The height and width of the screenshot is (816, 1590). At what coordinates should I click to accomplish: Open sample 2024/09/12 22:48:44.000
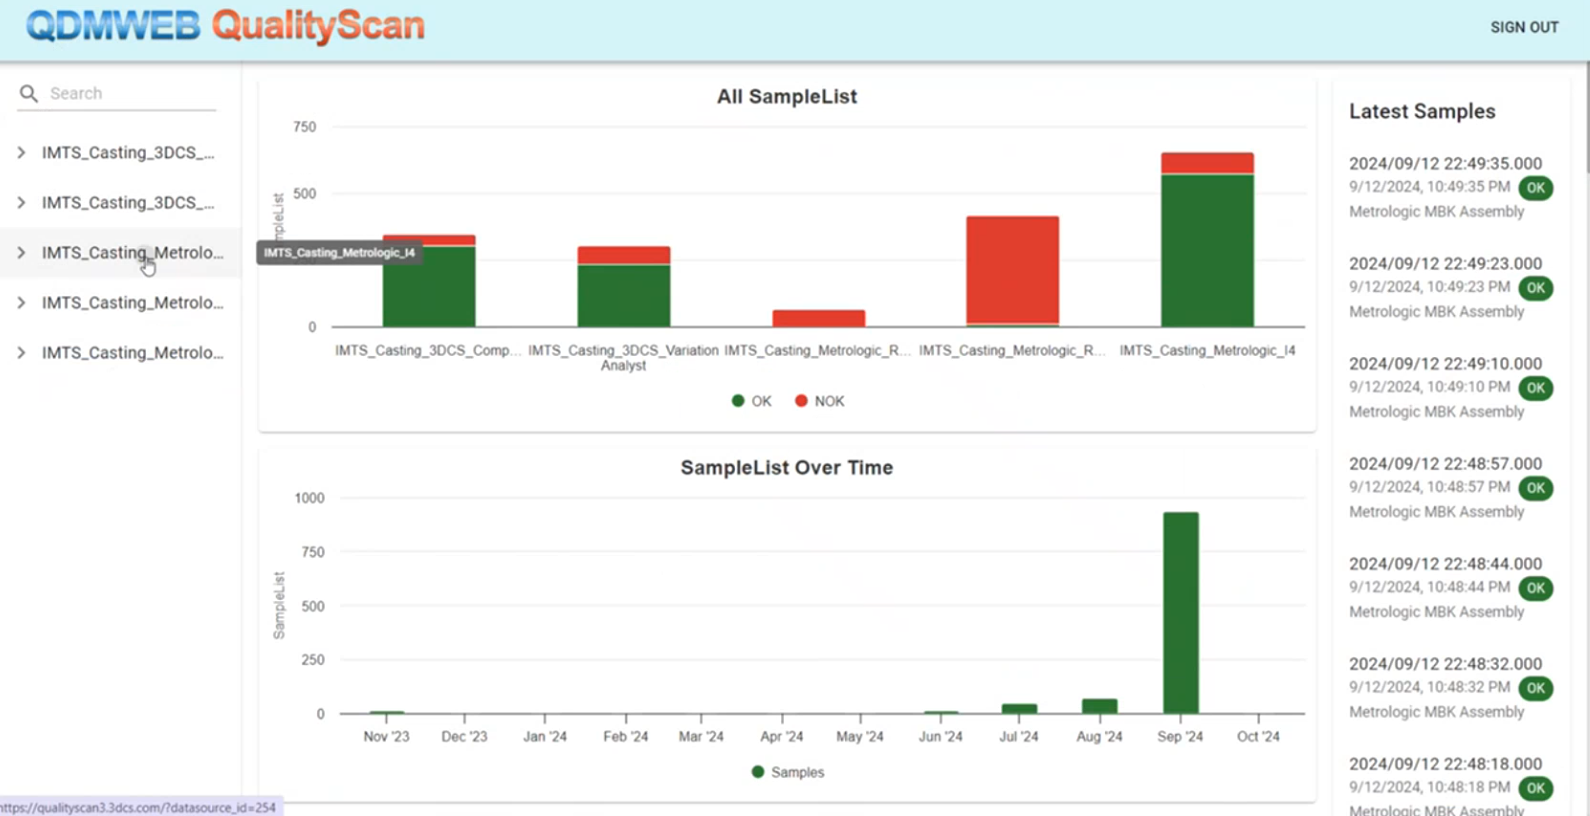click(x=1445, y=563)
